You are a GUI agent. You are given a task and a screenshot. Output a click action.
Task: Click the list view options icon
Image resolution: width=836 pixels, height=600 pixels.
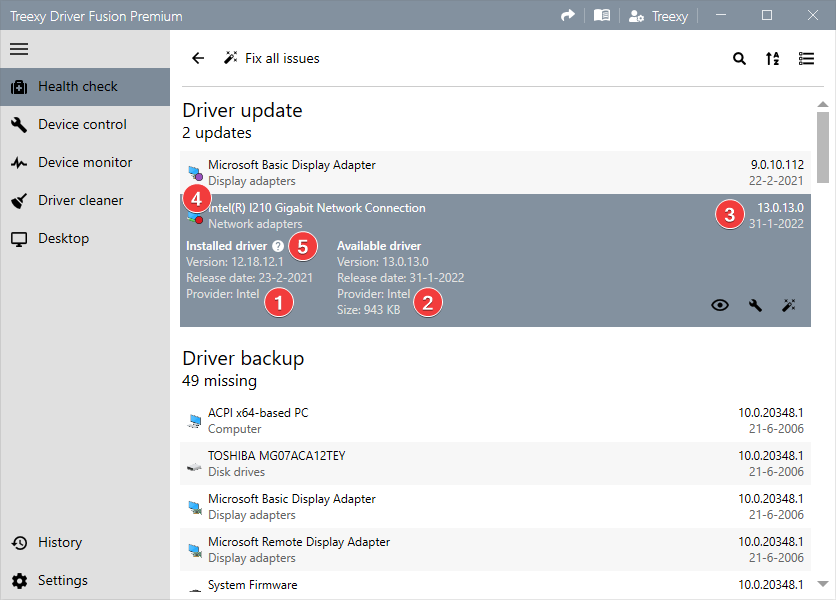pos(806,58)
